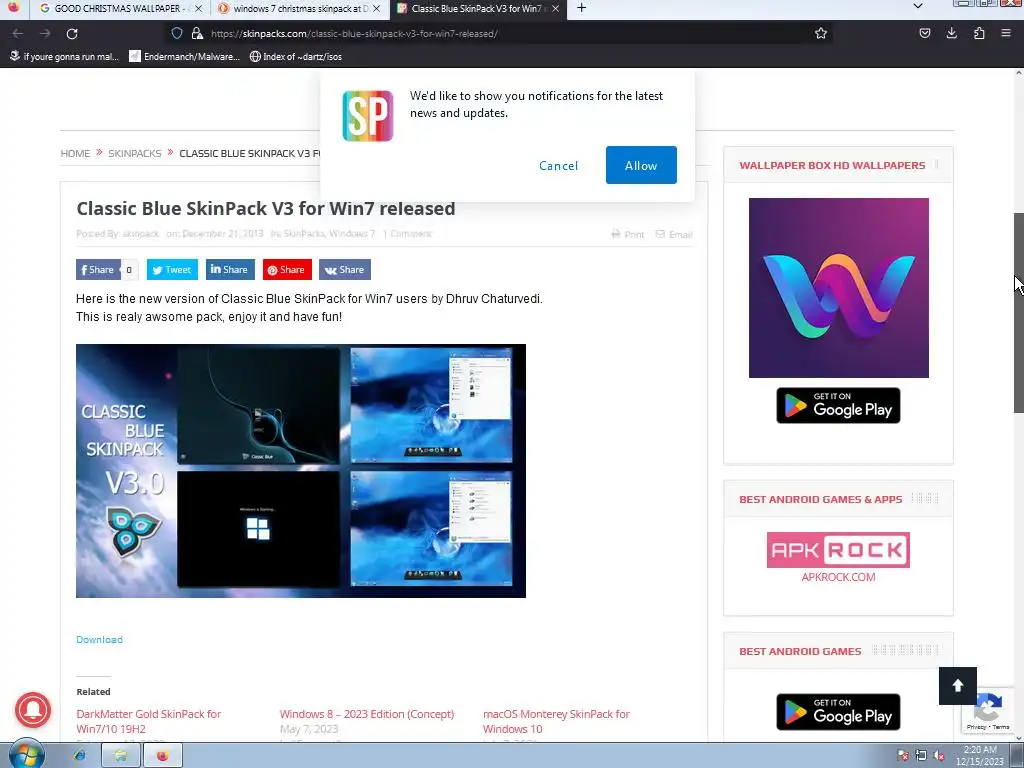Open the Windows 7 category link
Viewport: 1024px width, 768px height.
352,234
